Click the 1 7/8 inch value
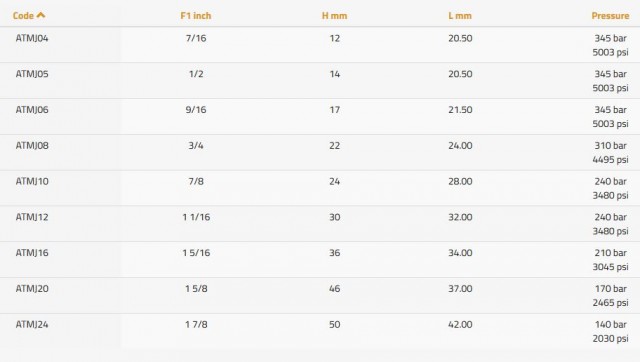 pos(196,324)
